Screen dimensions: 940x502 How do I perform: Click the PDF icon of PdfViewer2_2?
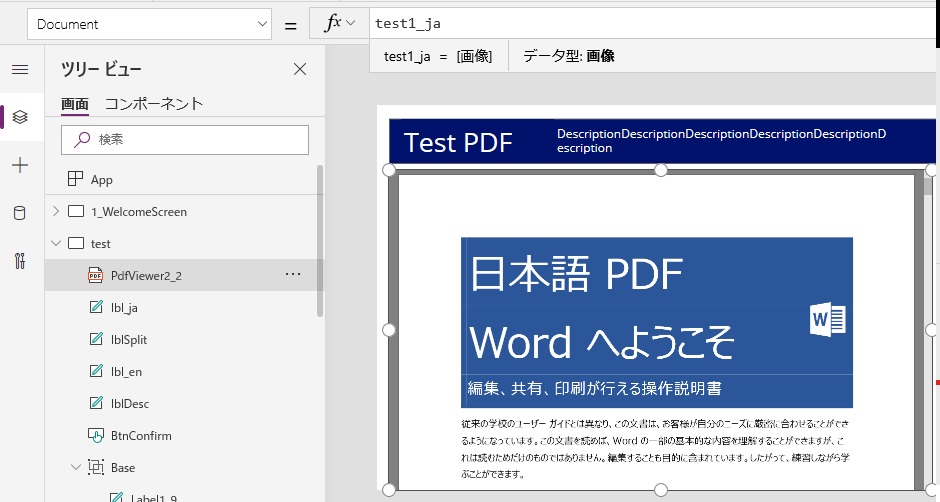[x=95, y=275]
